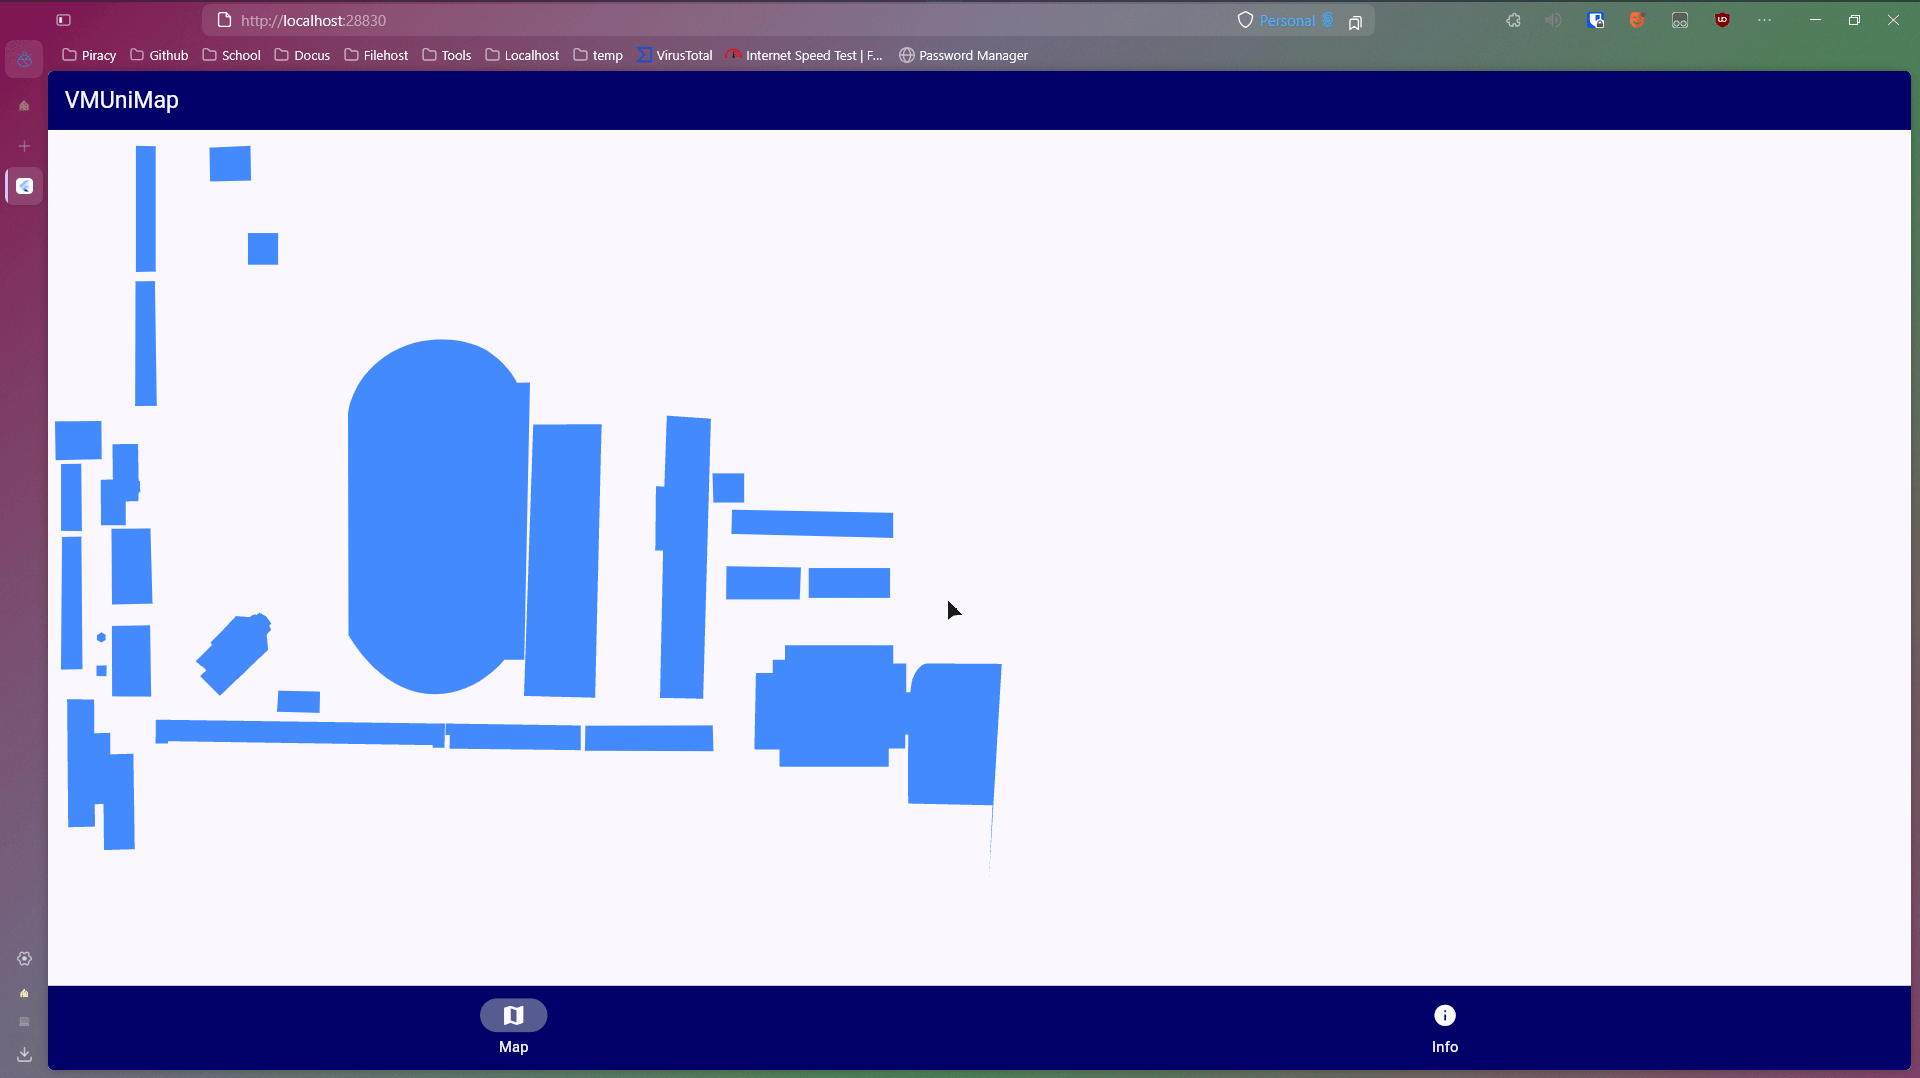Open the Piracy bookmarks folder
This screenshot has width=1920, height=1078.
click(88, 55)
